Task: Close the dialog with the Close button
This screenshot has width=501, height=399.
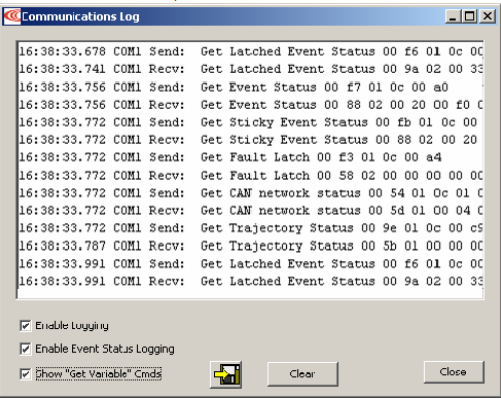Action: point(454,372)
